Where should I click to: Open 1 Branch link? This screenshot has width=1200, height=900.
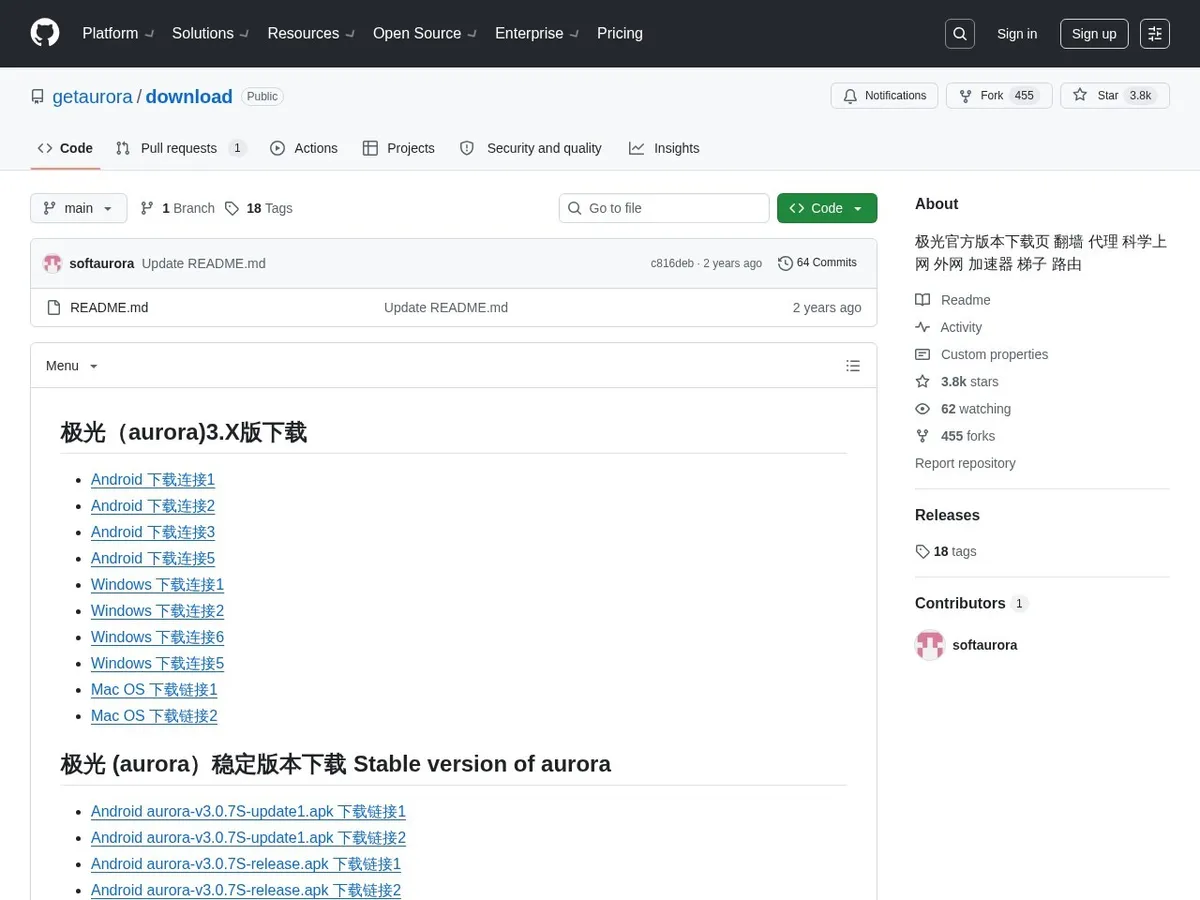(178, 208)
